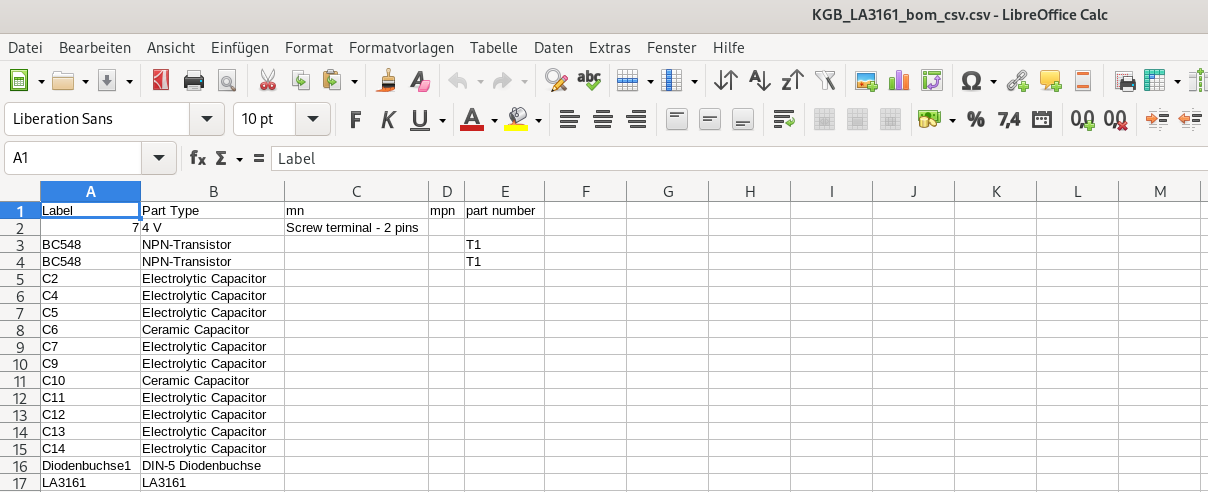Toggle the center horizontally alignment
This screenshot has width=1208, height=492.
(x=603, y=120)
